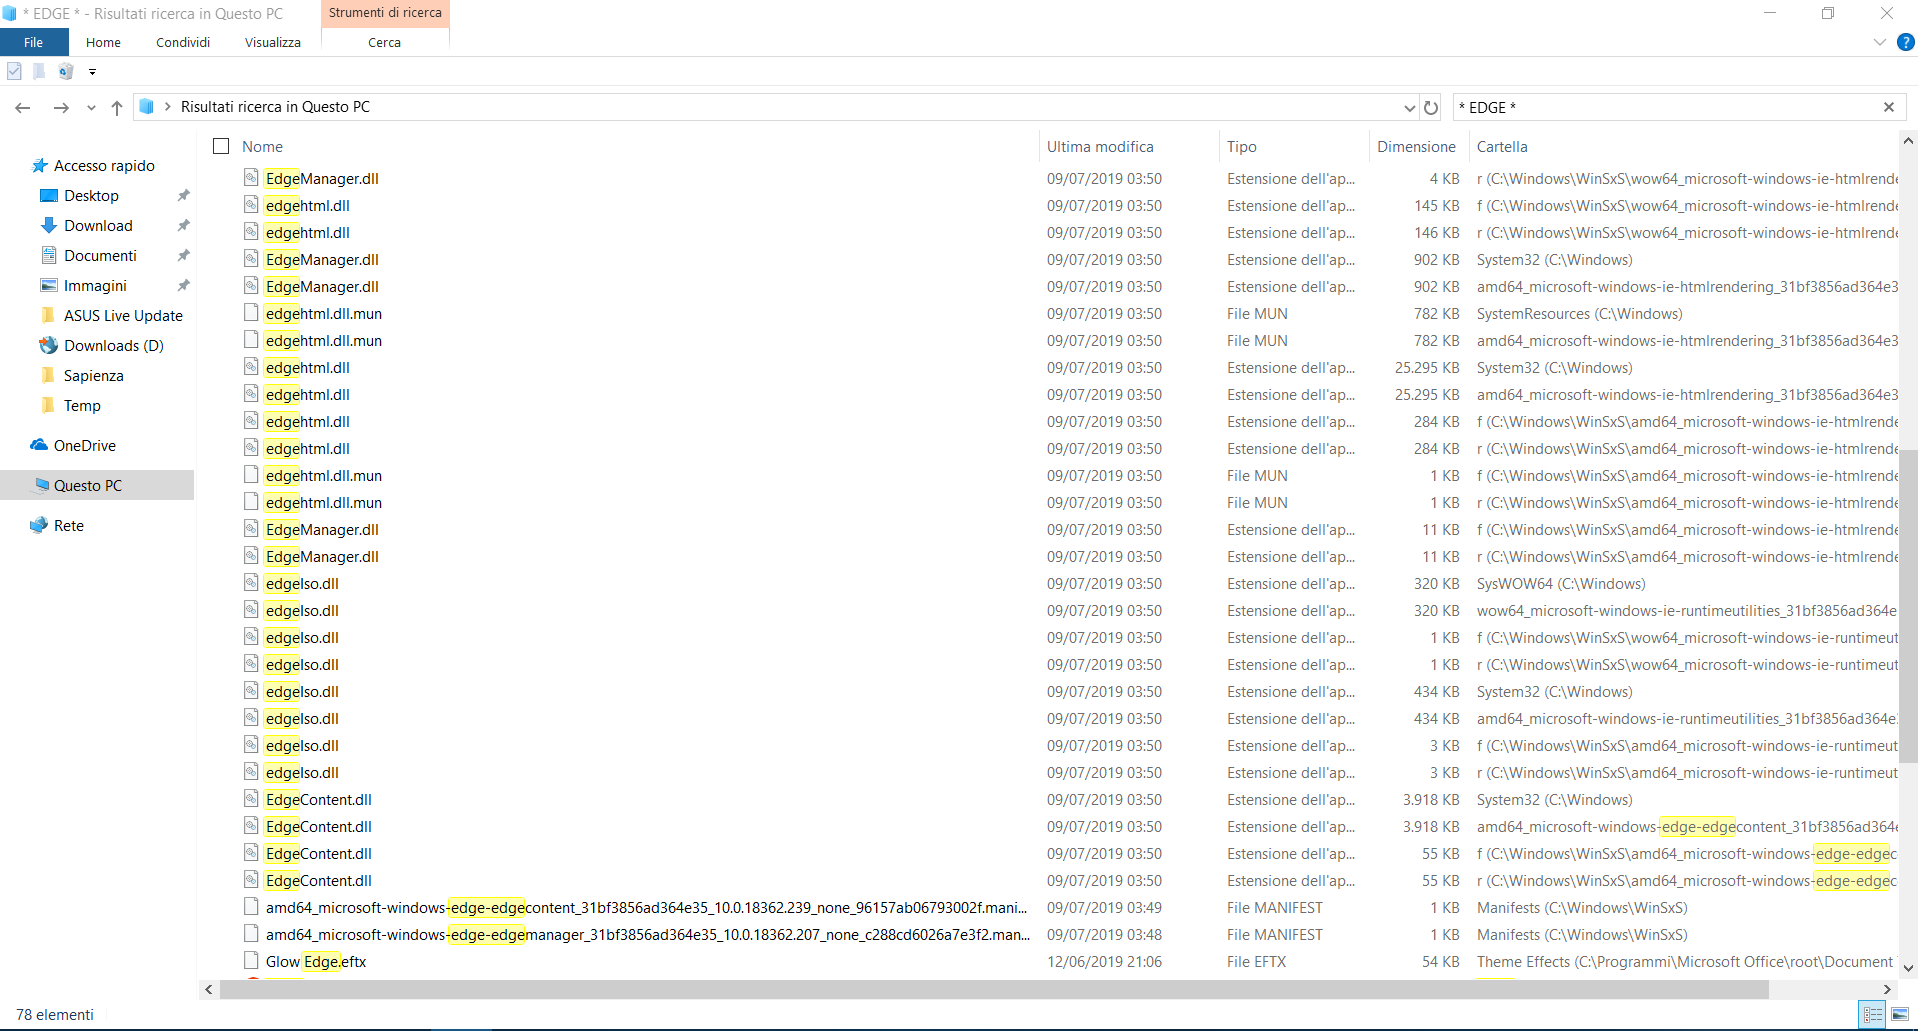Viewport: 1918px width, 1031px height.
Task: Click Risultati ricerca in Questo PC breadcrumb
Action: point(275,107)
